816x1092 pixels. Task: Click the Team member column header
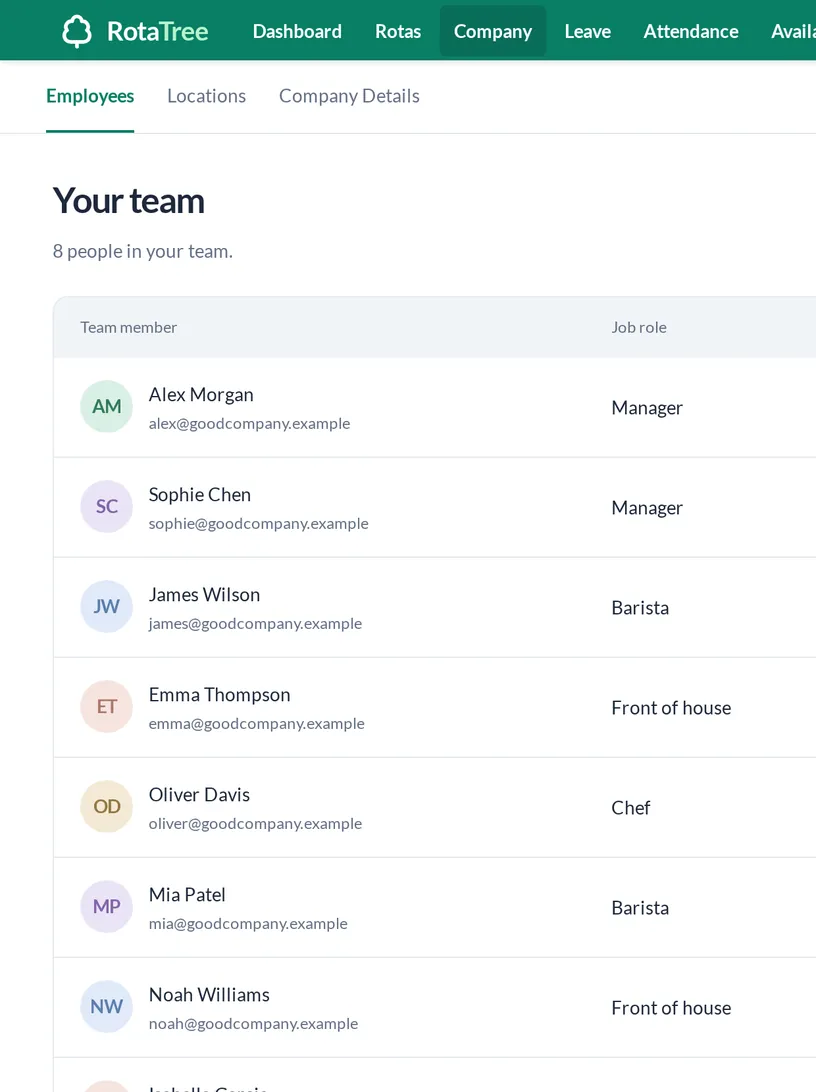[128, 327]
